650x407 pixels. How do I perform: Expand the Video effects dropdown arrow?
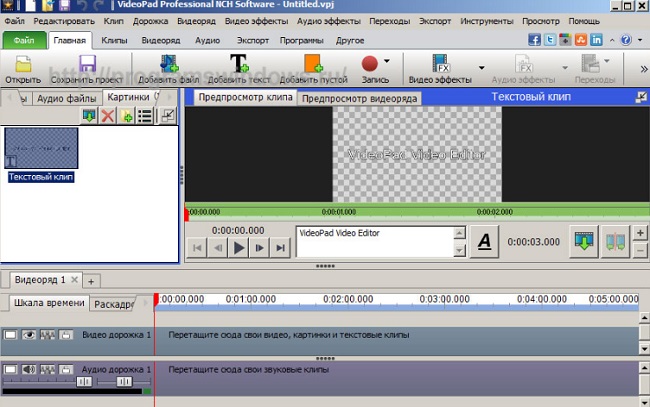pyautogui.click(x=481, y=68)
